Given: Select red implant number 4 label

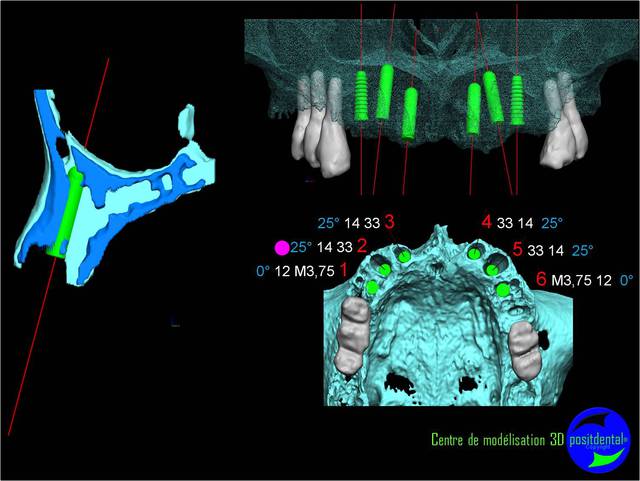Looking at the screenshot, I should tap(487, 222).
